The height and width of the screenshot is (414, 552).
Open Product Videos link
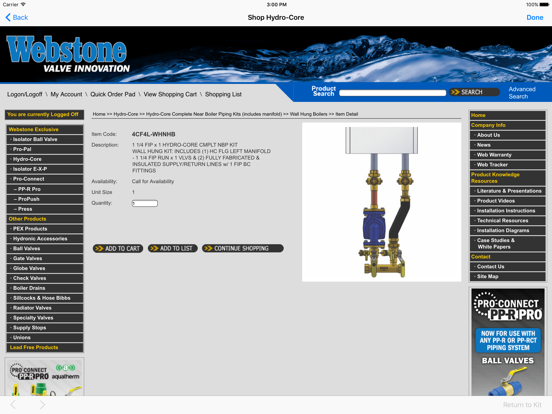pyautogui.click(x=508, y=201)
